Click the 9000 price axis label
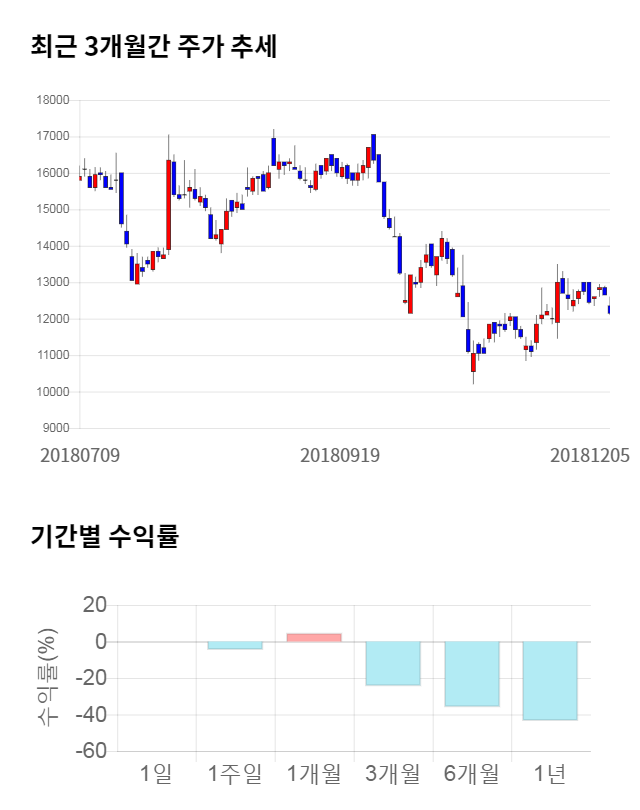 tap(54, 428)
